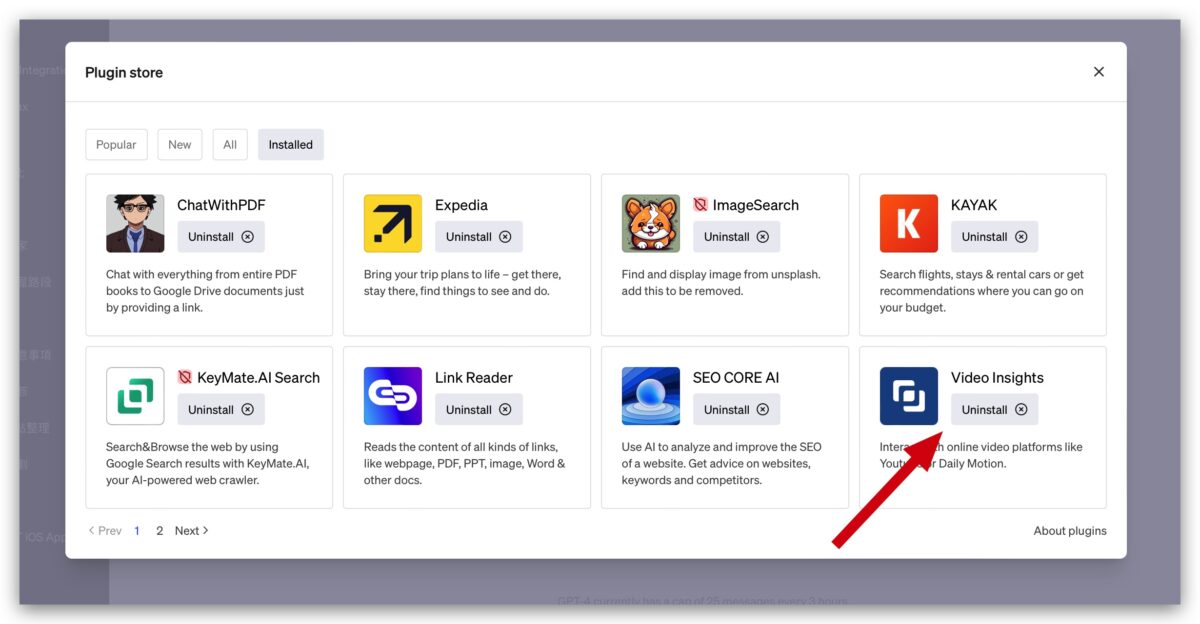Open the About plugins link
1200x624 pixels.
coord(1070,531)
